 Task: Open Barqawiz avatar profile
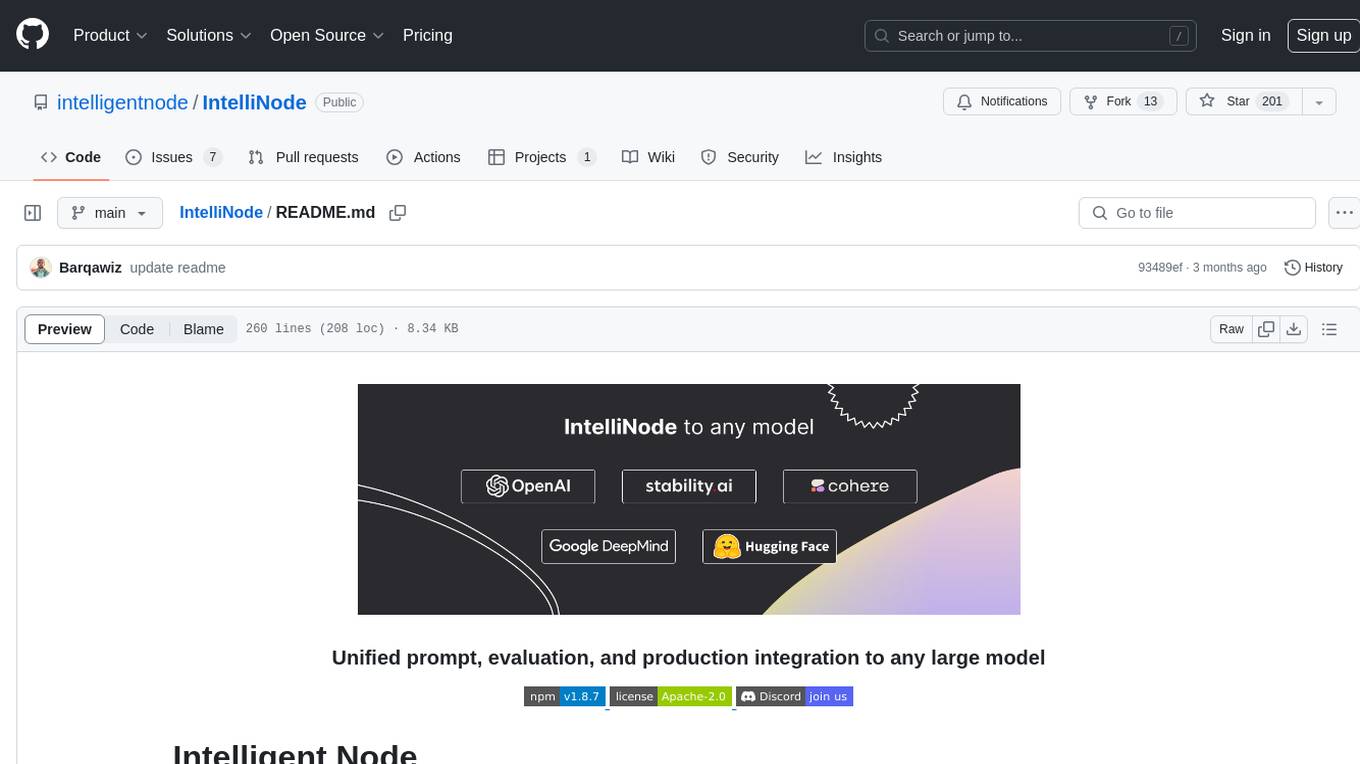click(x=41, y=267)
